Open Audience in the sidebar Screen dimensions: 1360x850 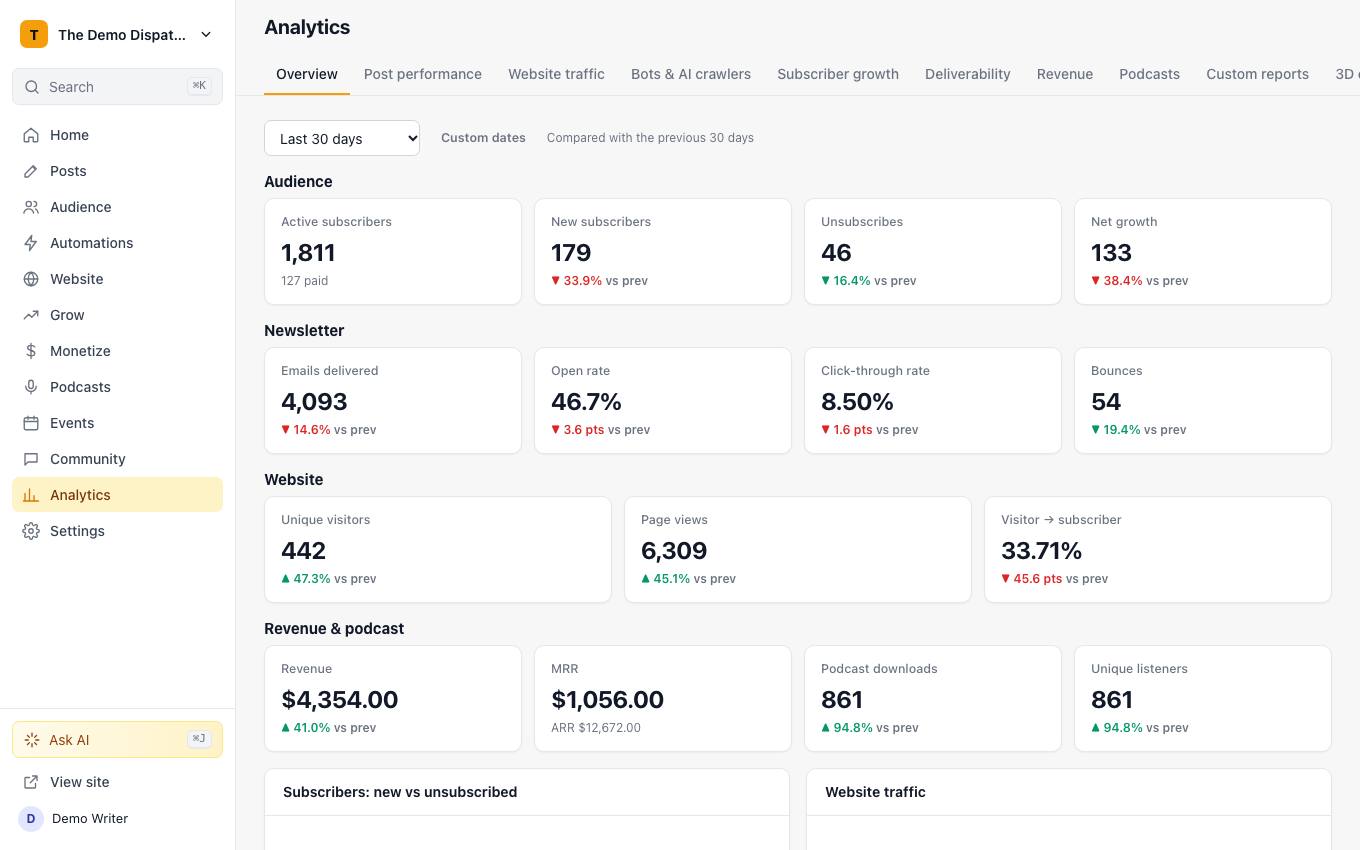pyautogui.click(x=117, y=207)
